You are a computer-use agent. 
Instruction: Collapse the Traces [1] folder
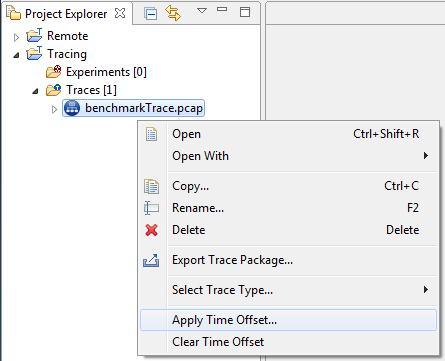tap(35, 91)
